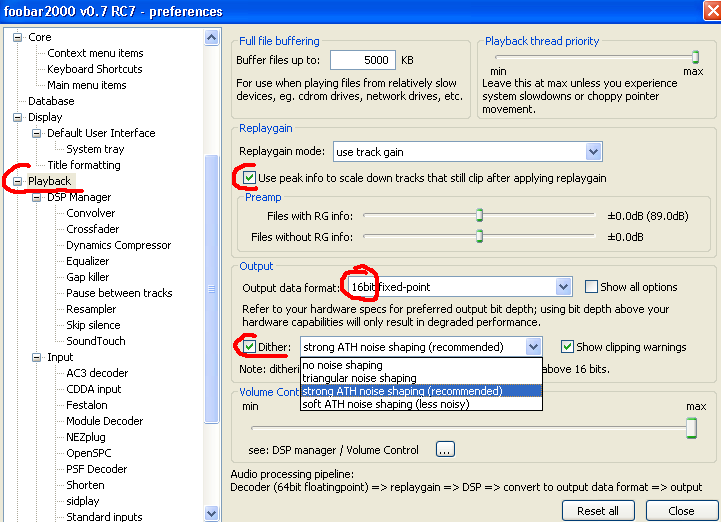
Task: Click the Volume Control slider thumb
Action: (x=691, y=428)
